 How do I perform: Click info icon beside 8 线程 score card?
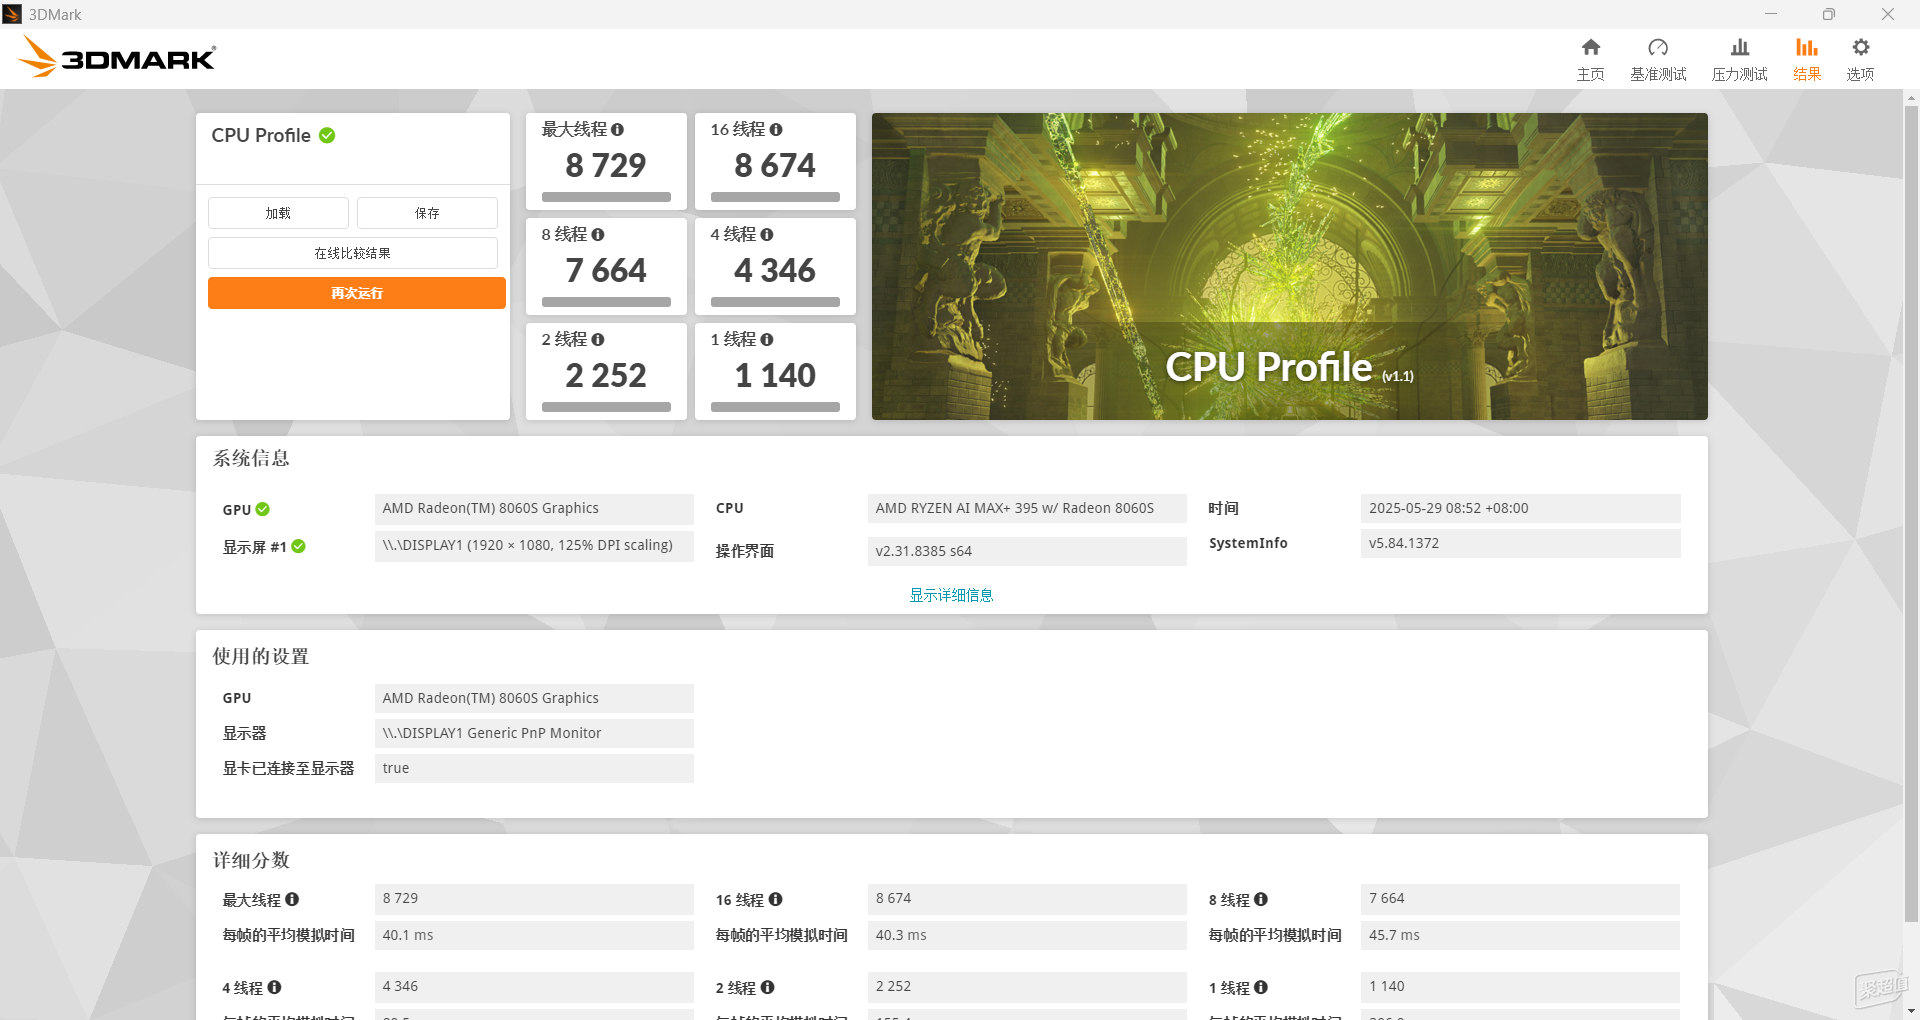pos(598,235)
